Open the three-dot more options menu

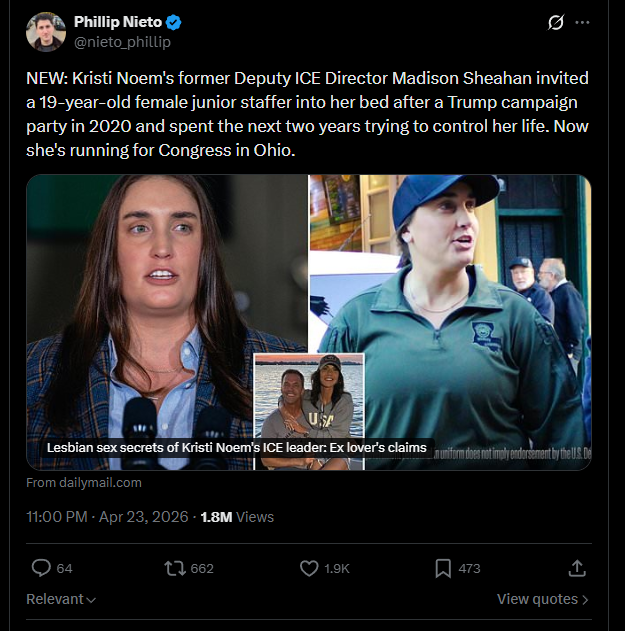point(582,22)
